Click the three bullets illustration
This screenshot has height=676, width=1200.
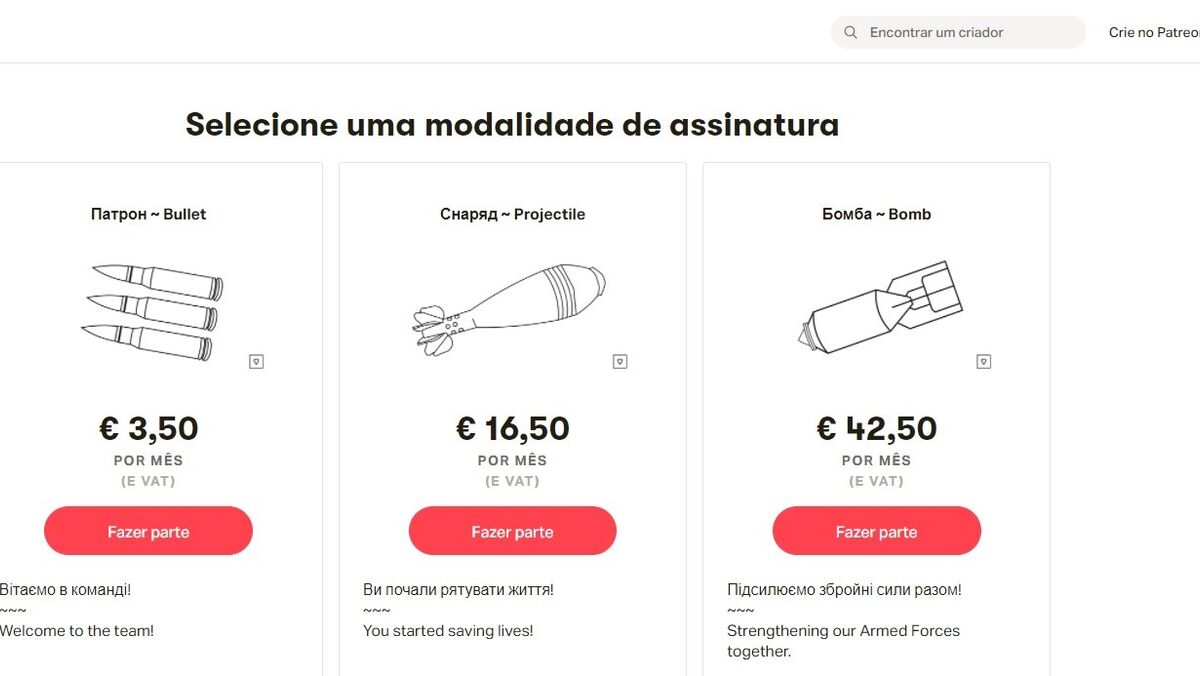[x=152, y=312]
